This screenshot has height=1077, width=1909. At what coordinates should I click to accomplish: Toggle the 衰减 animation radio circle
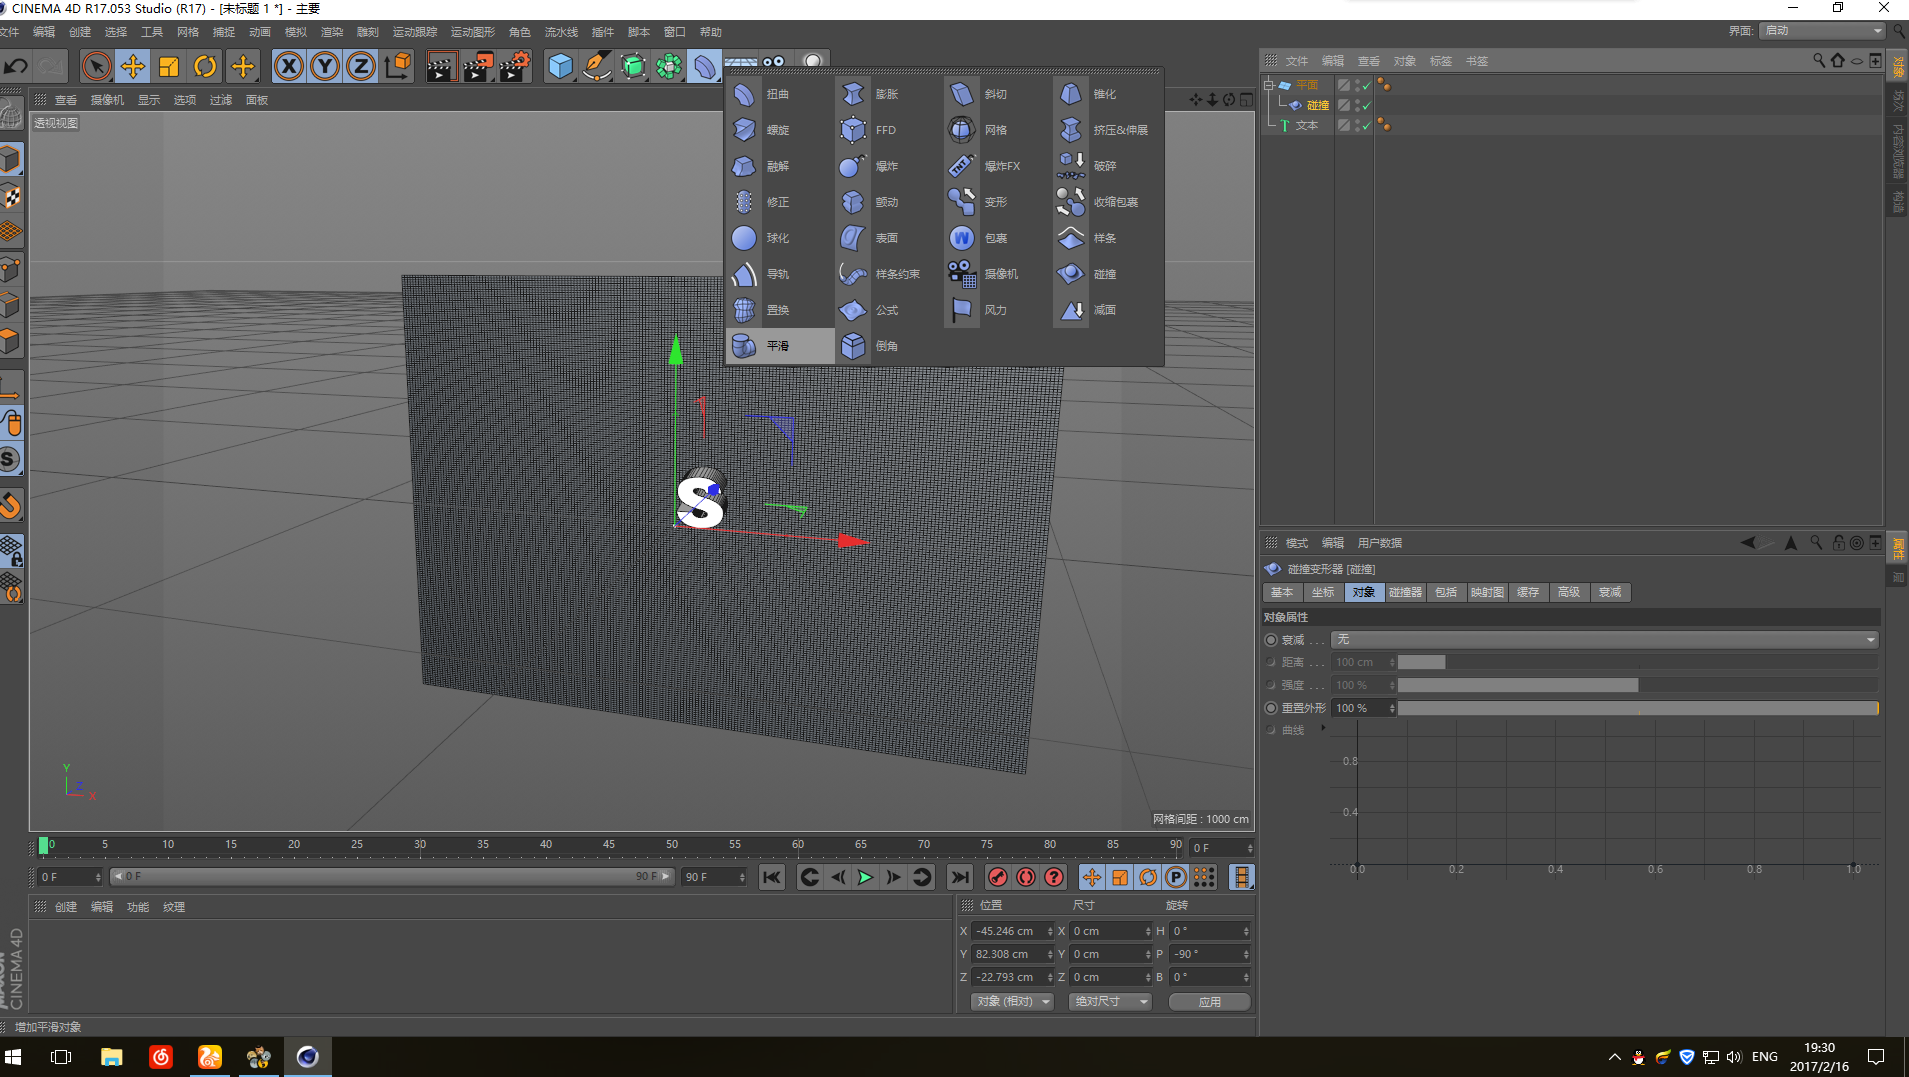pos(1271,640)
